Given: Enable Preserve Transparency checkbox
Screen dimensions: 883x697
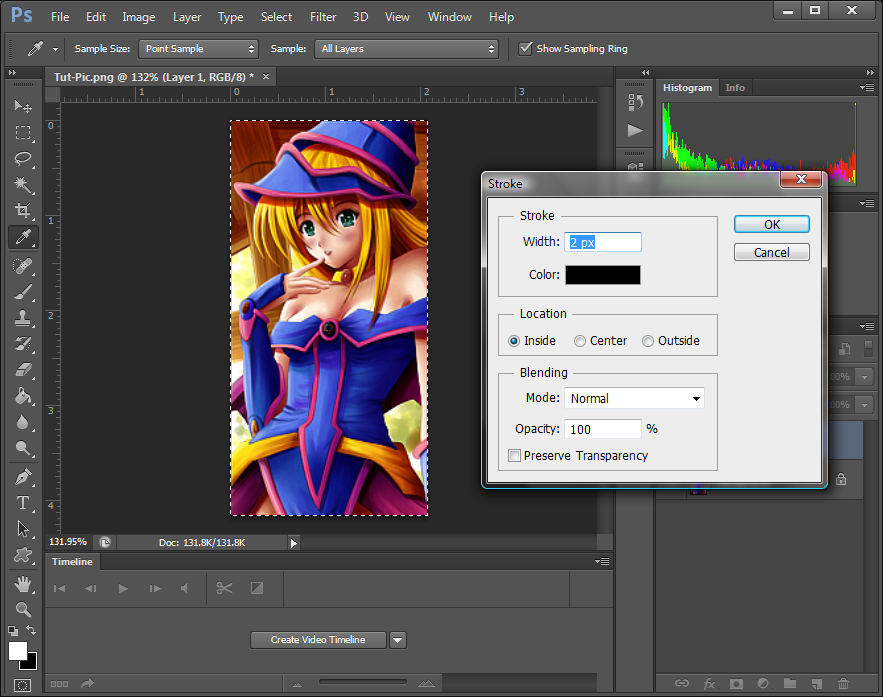Looking at the screenshot, I should tap(514, 455).
